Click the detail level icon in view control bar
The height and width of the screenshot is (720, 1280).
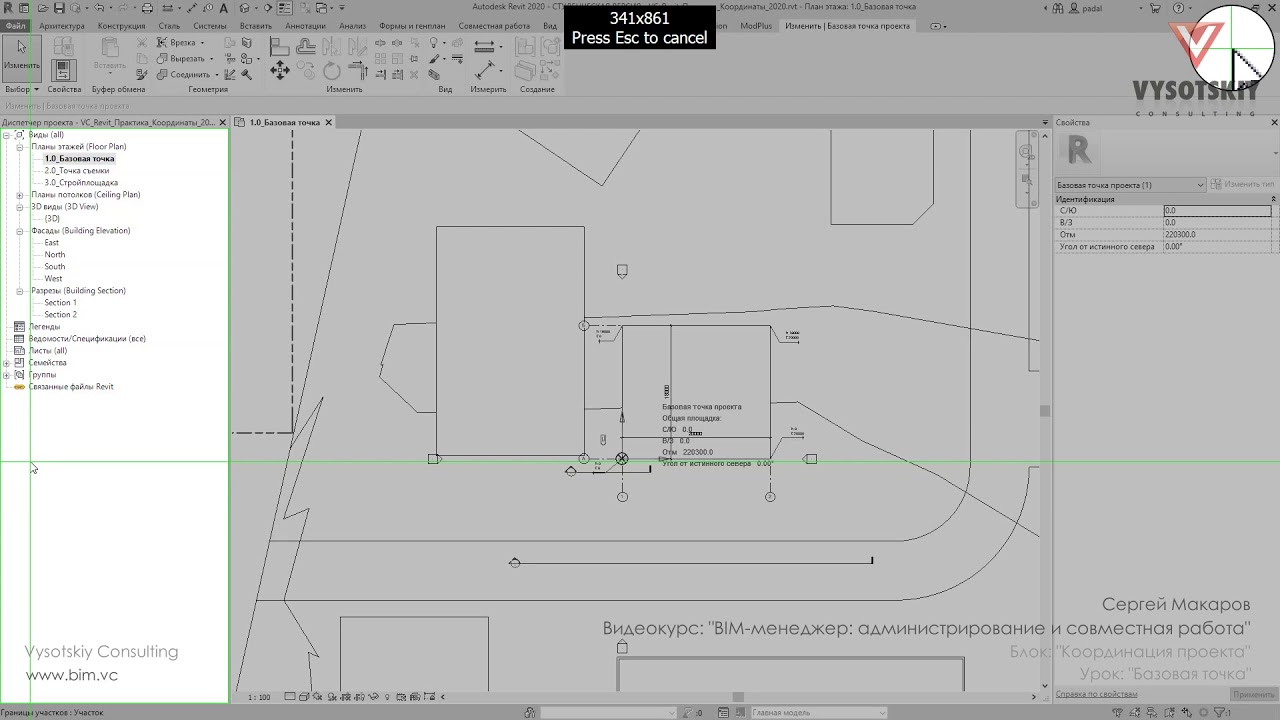pyautogui.click(x=290, y=697)
